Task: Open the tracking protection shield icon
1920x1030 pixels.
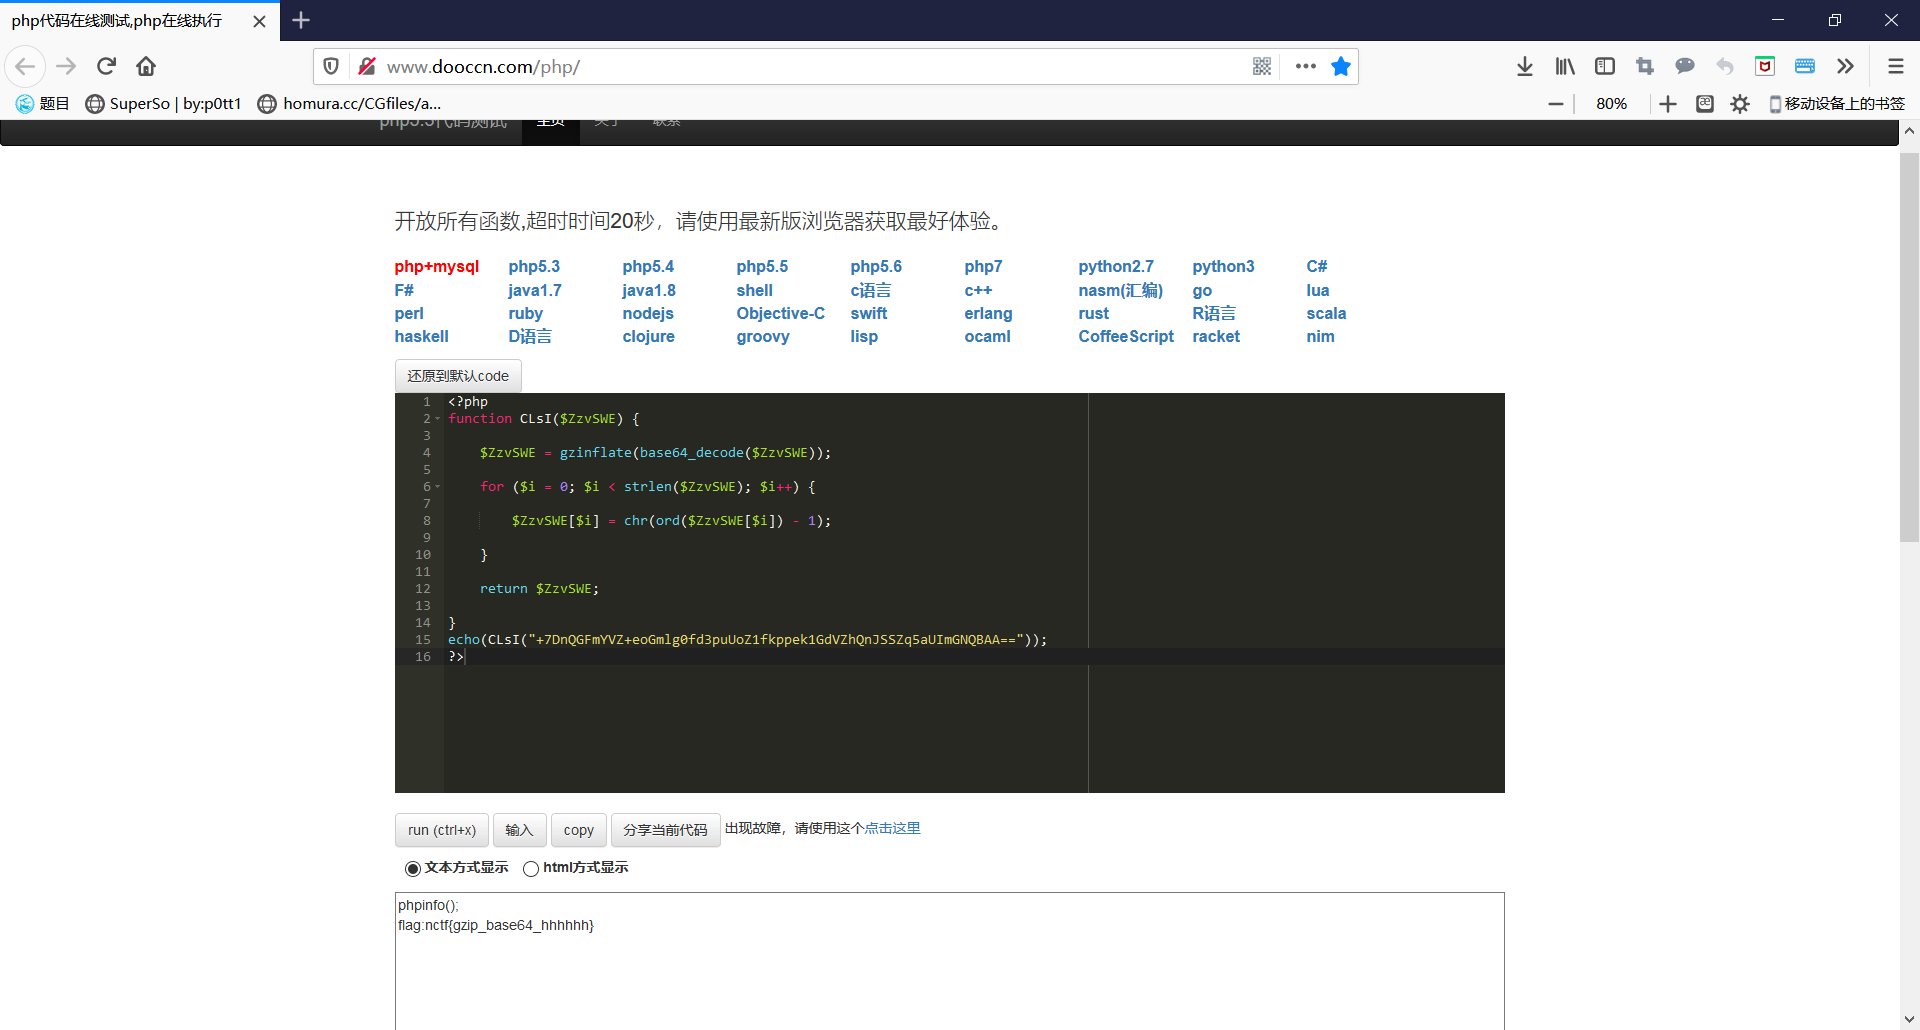Action: 331,66
